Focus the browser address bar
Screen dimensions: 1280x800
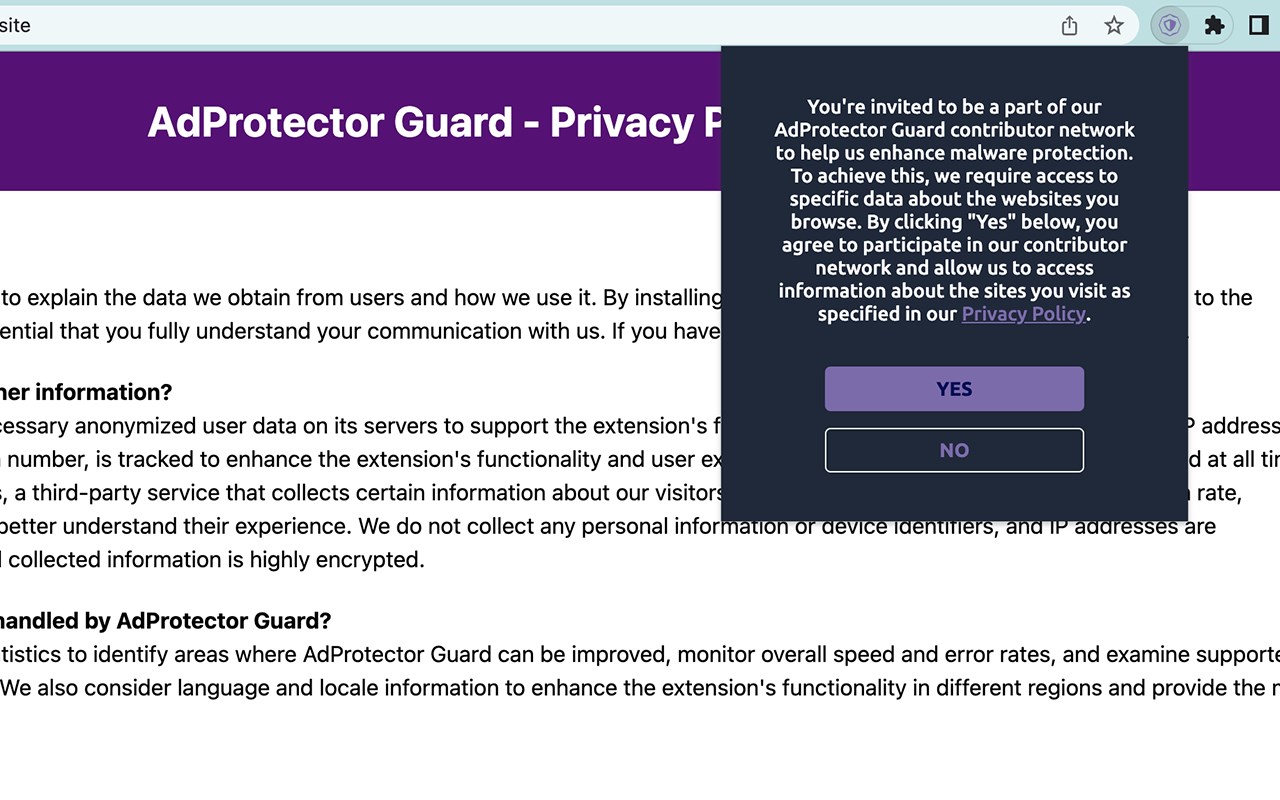click(500, 26)
